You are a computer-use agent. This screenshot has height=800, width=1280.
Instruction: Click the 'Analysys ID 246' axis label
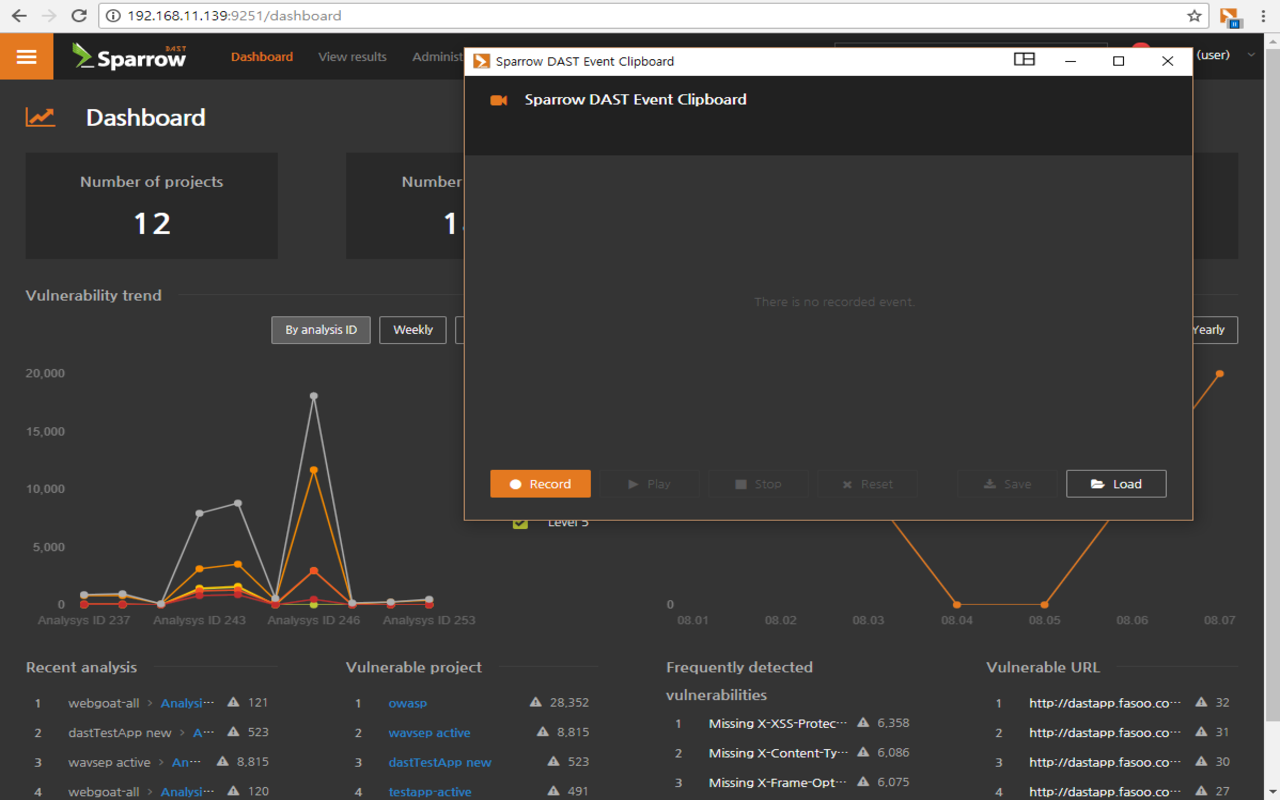314,620
